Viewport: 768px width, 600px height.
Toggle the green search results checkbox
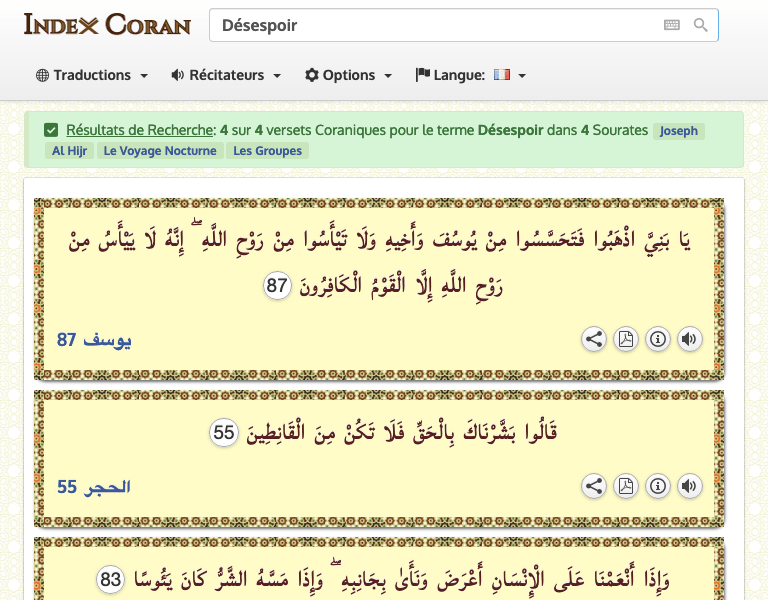51,130
